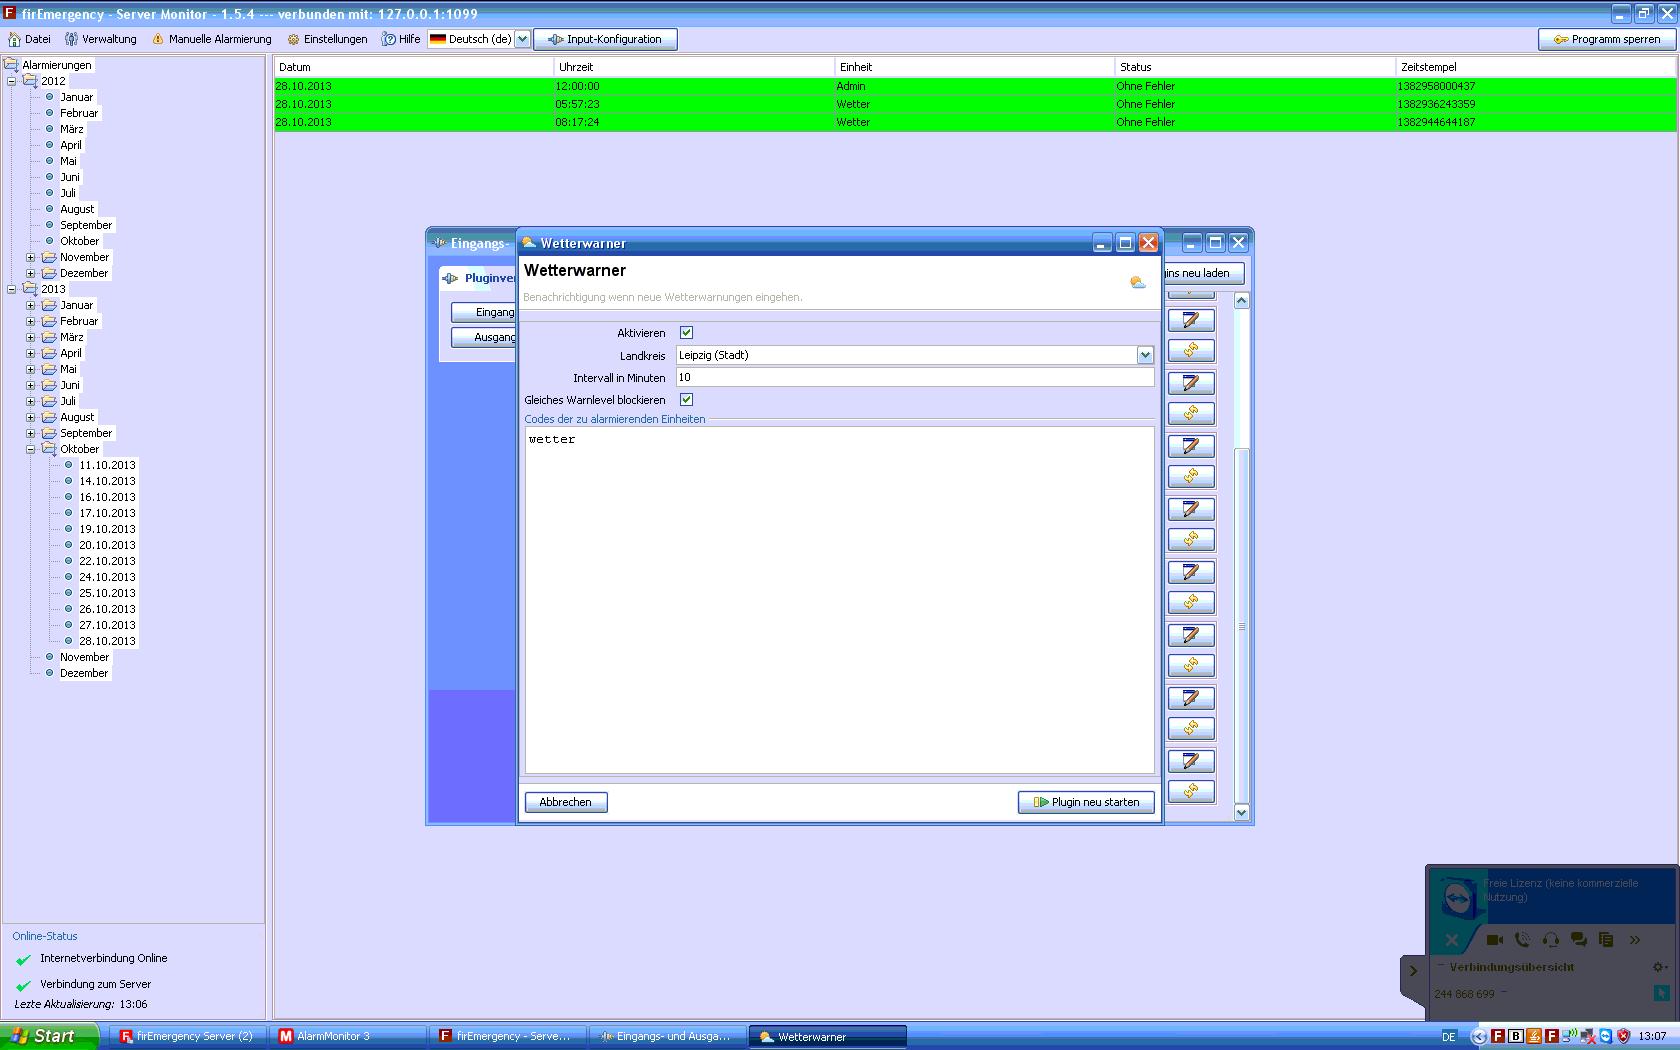Viewport: 1680px width, 1050px height.
Task: Click the red shield security tray icon
Action: click(x=1623, y=1036)
